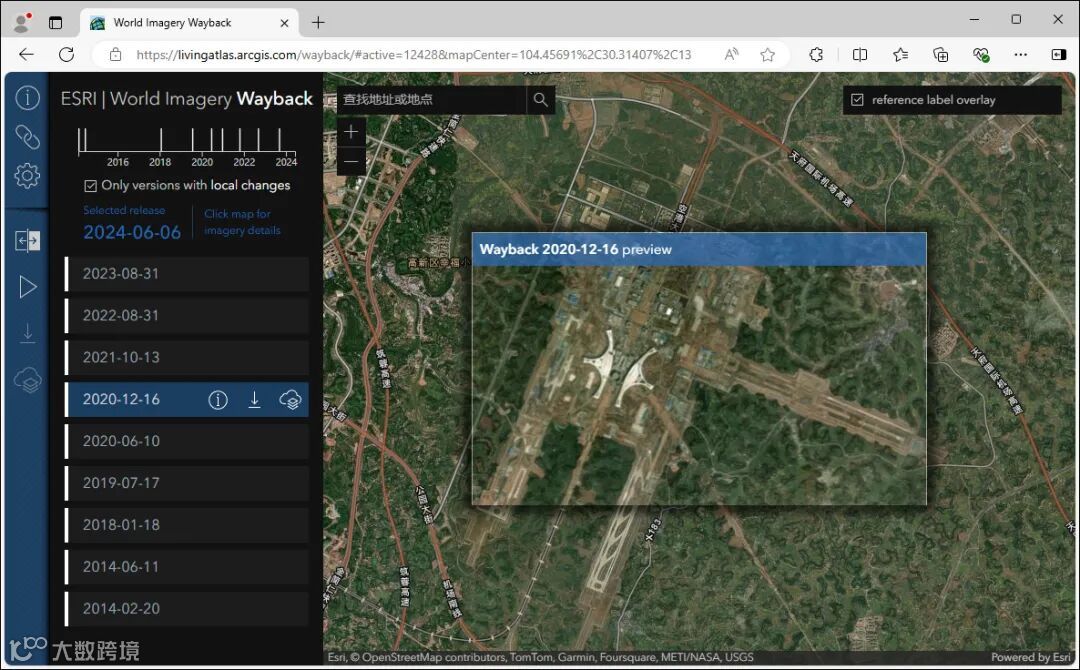1080x670 pixels.
Task: Open the read aloud icon in address bar
Action: coord(731,55)
